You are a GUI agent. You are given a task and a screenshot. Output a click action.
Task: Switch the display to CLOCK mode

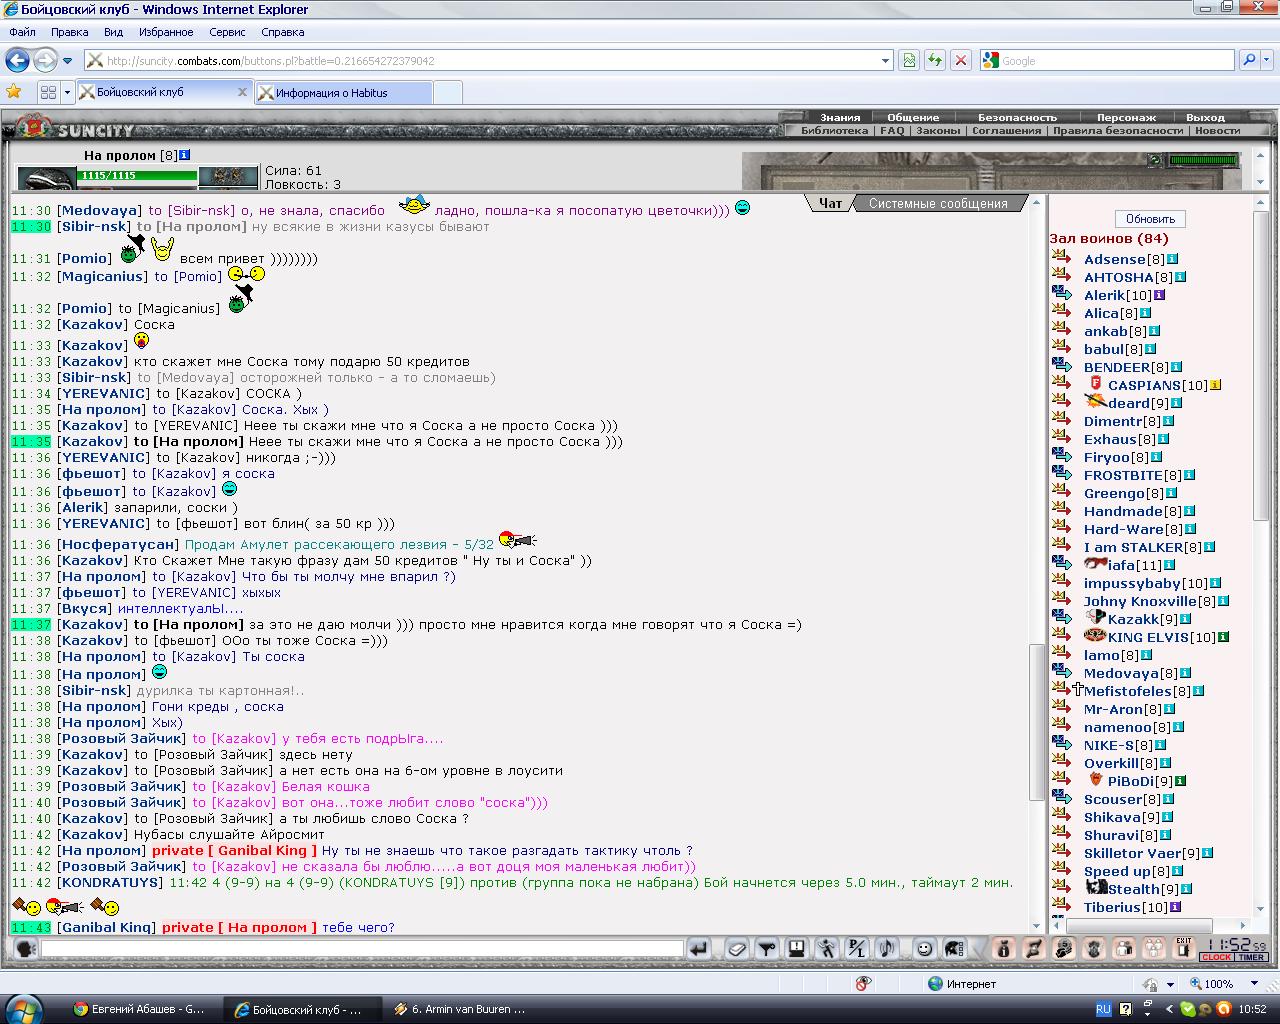click(1217, 958)
